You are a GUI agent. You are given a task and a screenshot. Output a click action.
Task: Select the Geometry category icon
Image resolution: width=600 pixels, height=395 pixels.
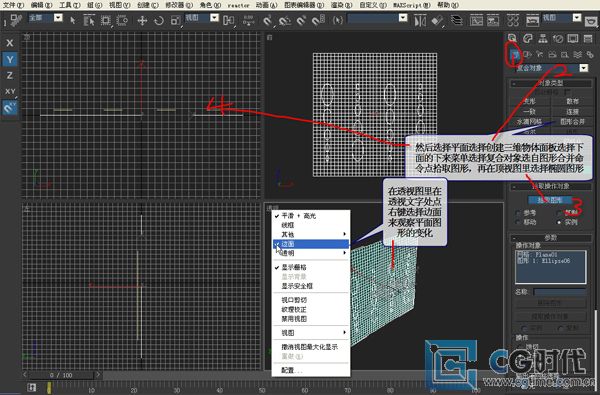515,55
